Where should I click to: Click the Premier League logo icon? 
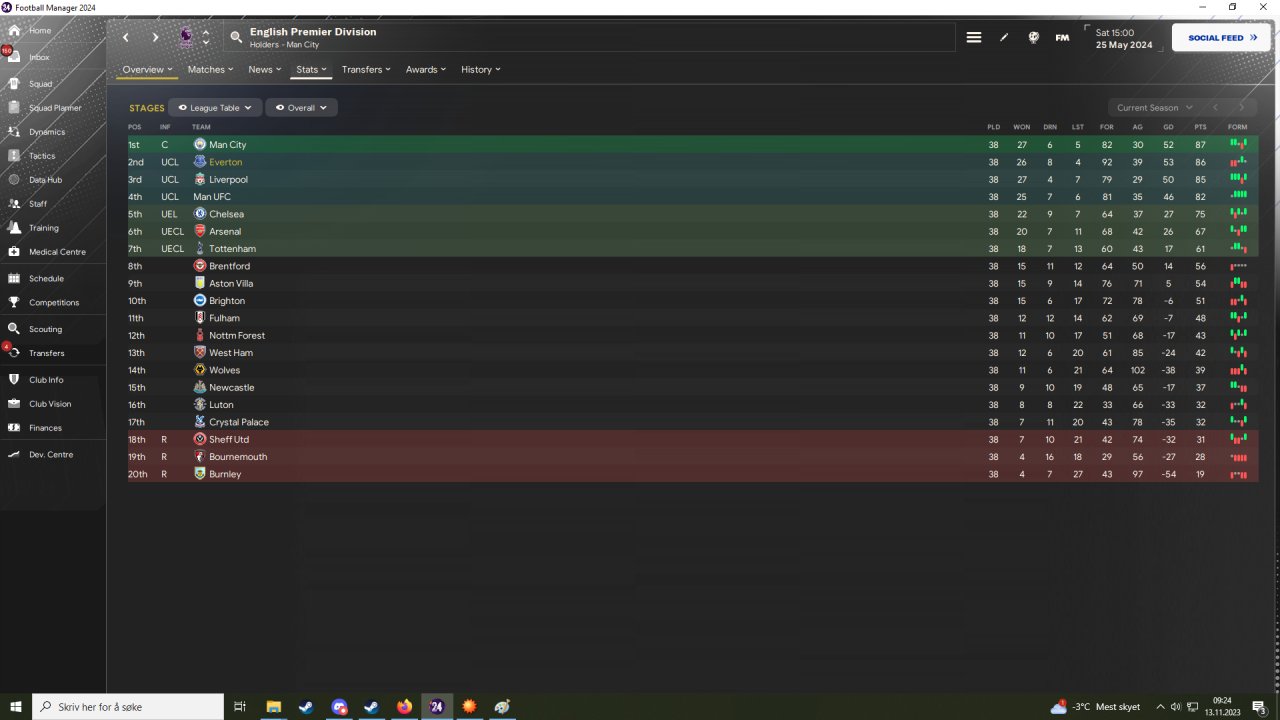187,37
